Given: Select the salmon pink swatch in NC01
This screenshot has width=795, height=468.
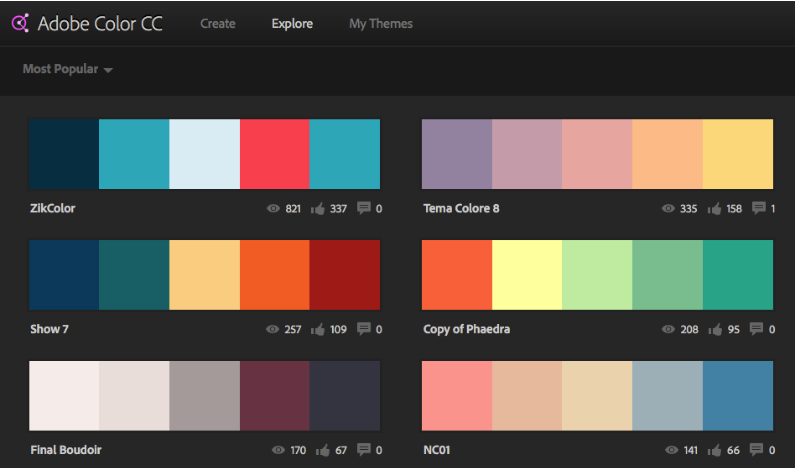Looking at the screenshot, I should coord(457,395).
